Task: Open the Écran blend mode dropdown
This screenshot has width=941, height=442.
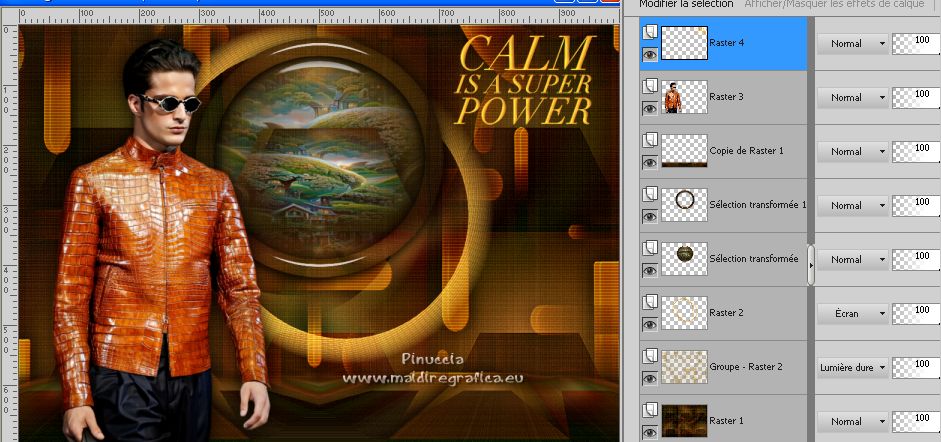Action: 853,313
